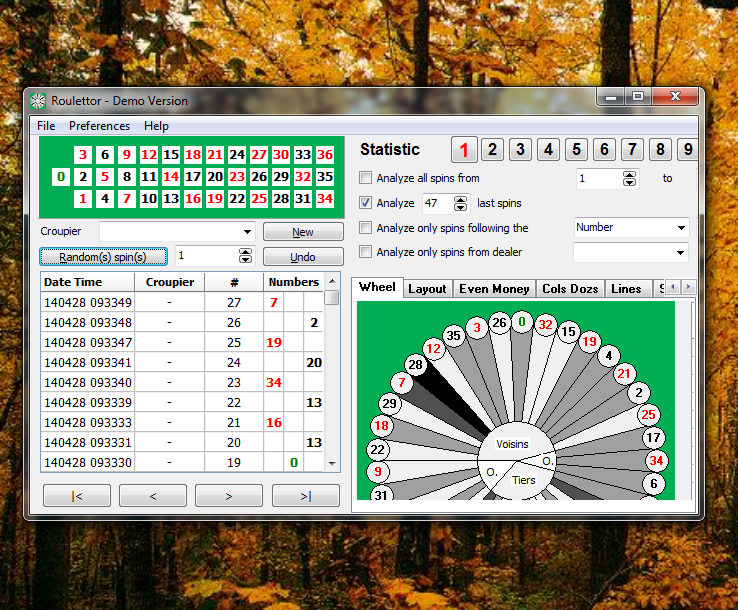Viewport: 738px width, 610px height.
Task: Switch to the Lines tab
Action: tap(626, 289)
